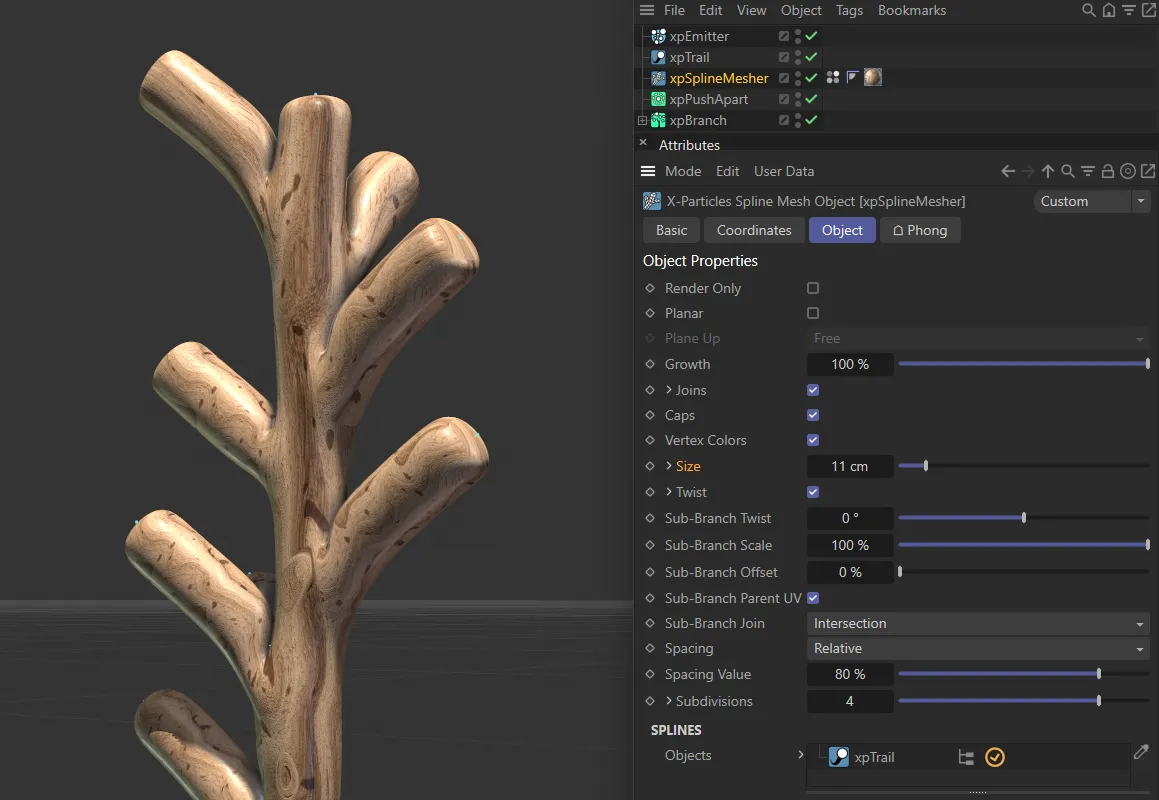Click the wood material tag on xpSplineMesher
The width and height of the screenshot is (1159, 800).
tap(873, 78)
